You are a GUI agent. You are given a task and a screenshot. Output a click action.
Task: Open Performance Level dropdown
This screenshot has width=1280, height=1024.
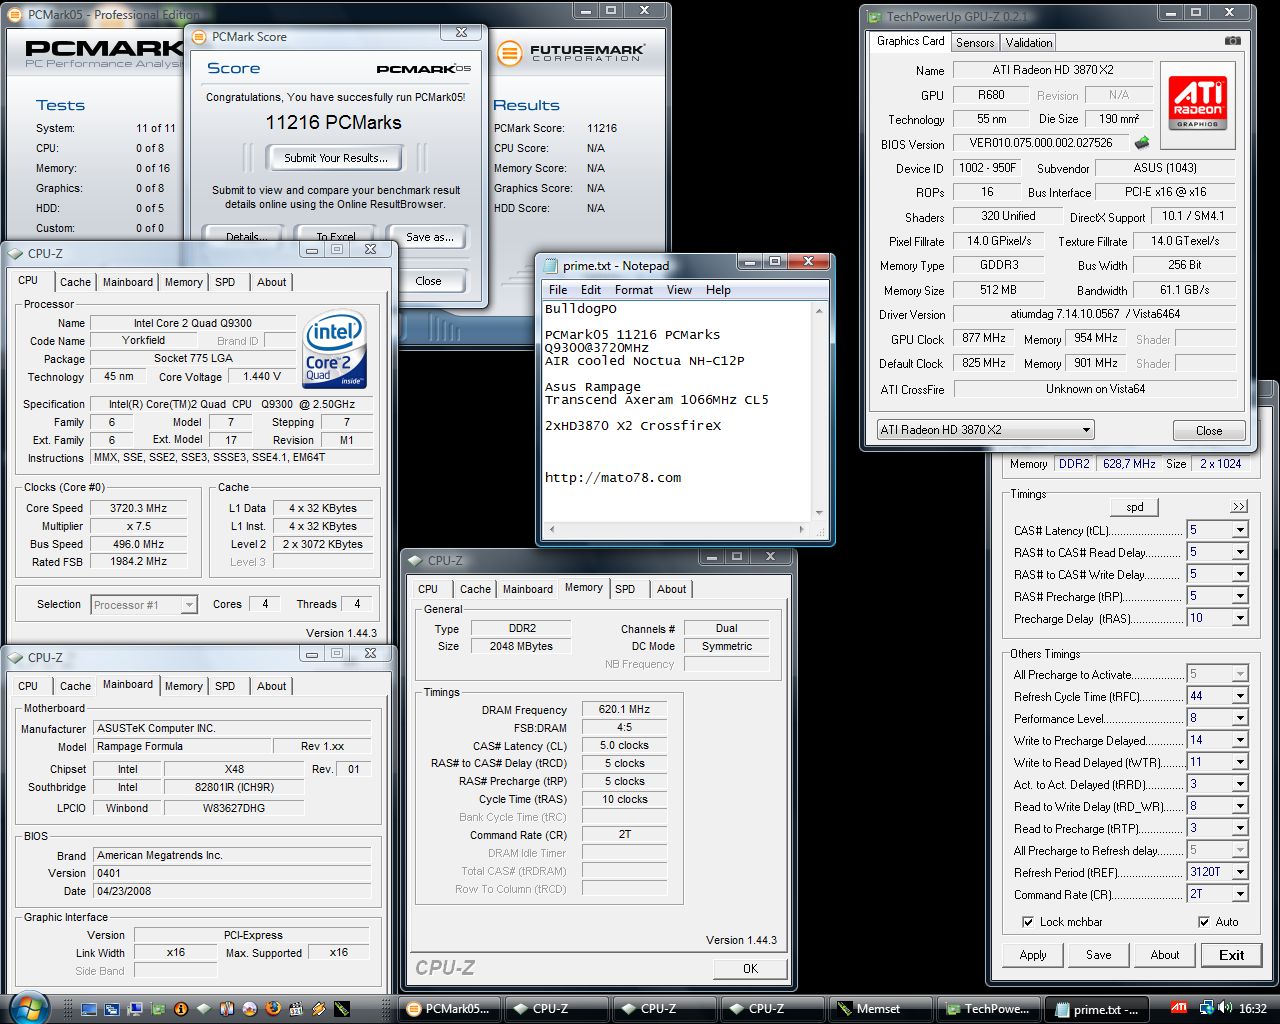(x=1240, y=718)
